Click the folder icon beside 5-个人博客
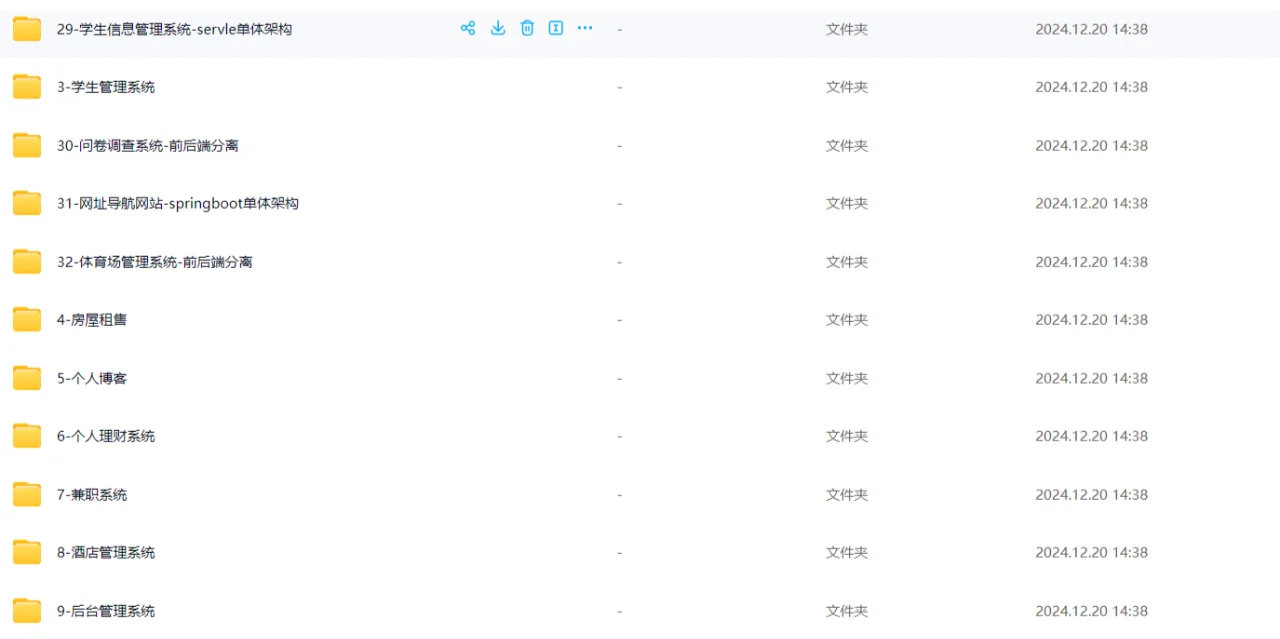The height and width of the screenshot is (639, 1280). click(x=26, y=377)
